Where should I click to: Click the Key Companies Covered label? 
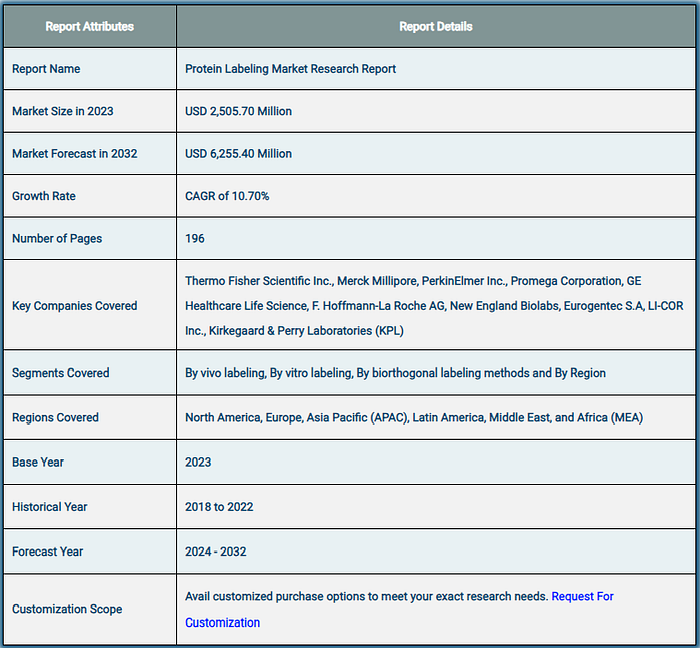coord(75,306)
